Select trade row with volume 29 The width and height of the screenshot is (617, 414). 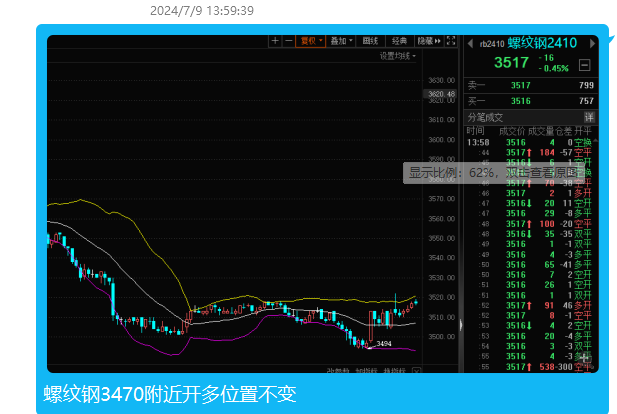point(529,214)
